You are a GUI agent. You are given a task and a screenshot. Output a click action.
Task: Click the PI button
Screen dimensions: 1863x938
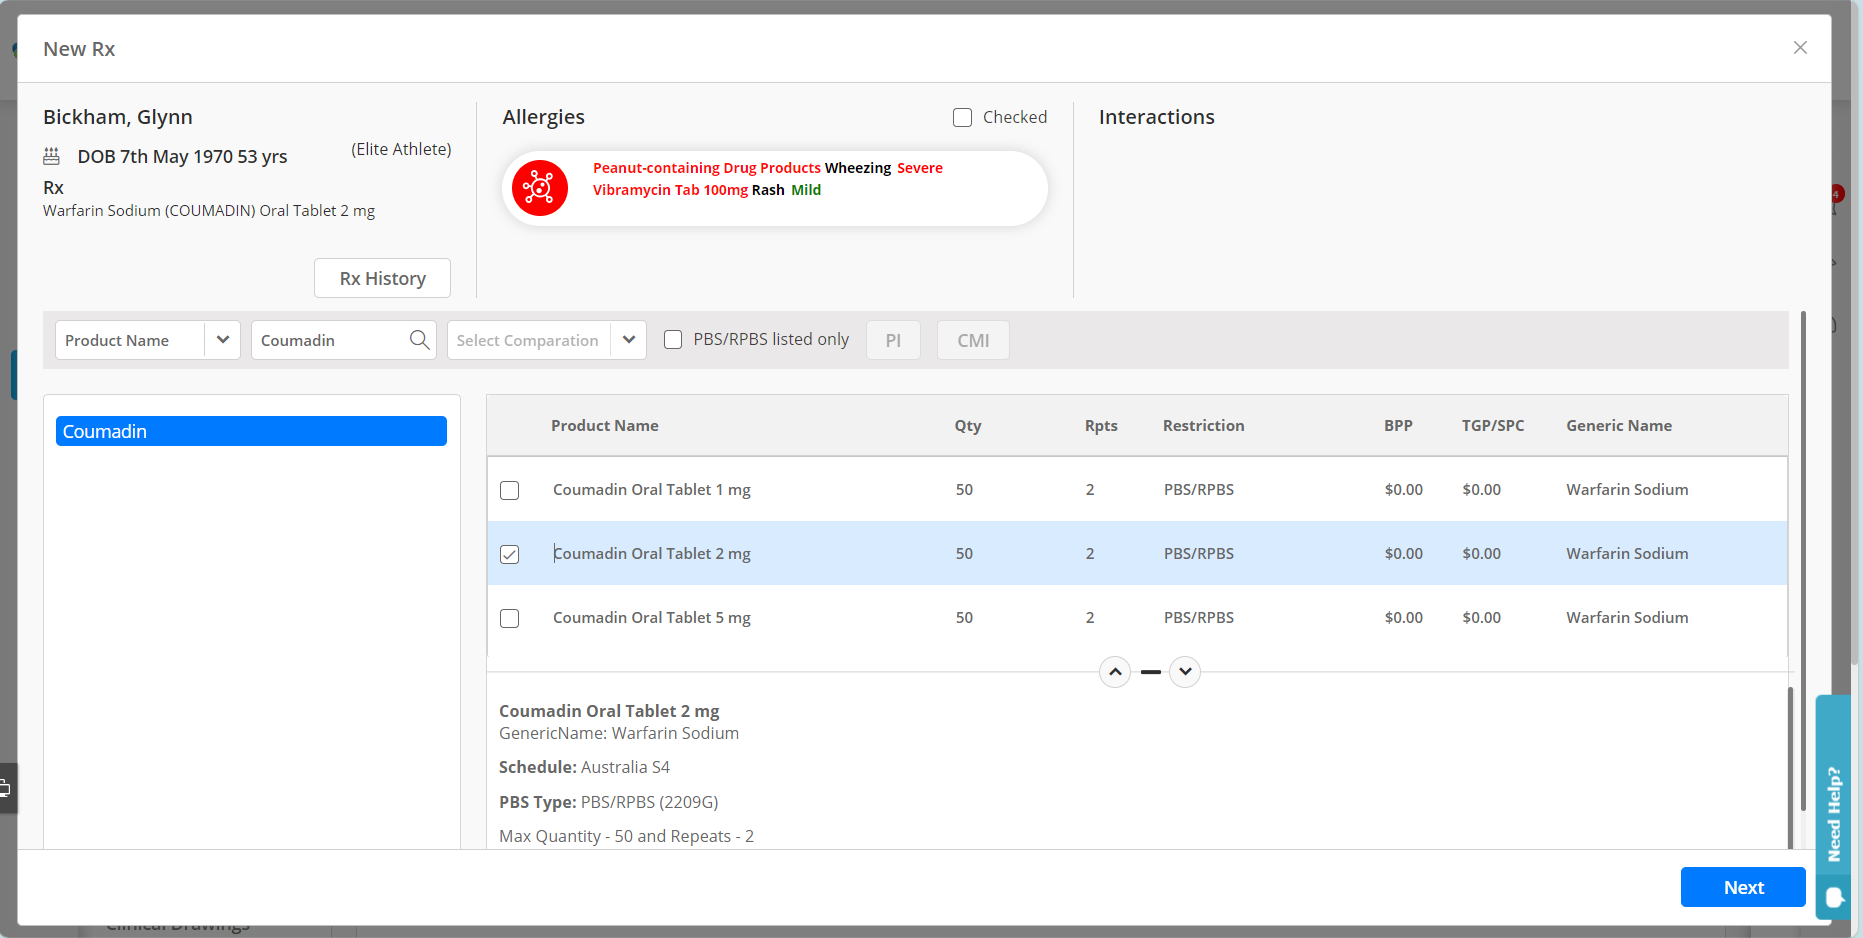tap(893, 340)
